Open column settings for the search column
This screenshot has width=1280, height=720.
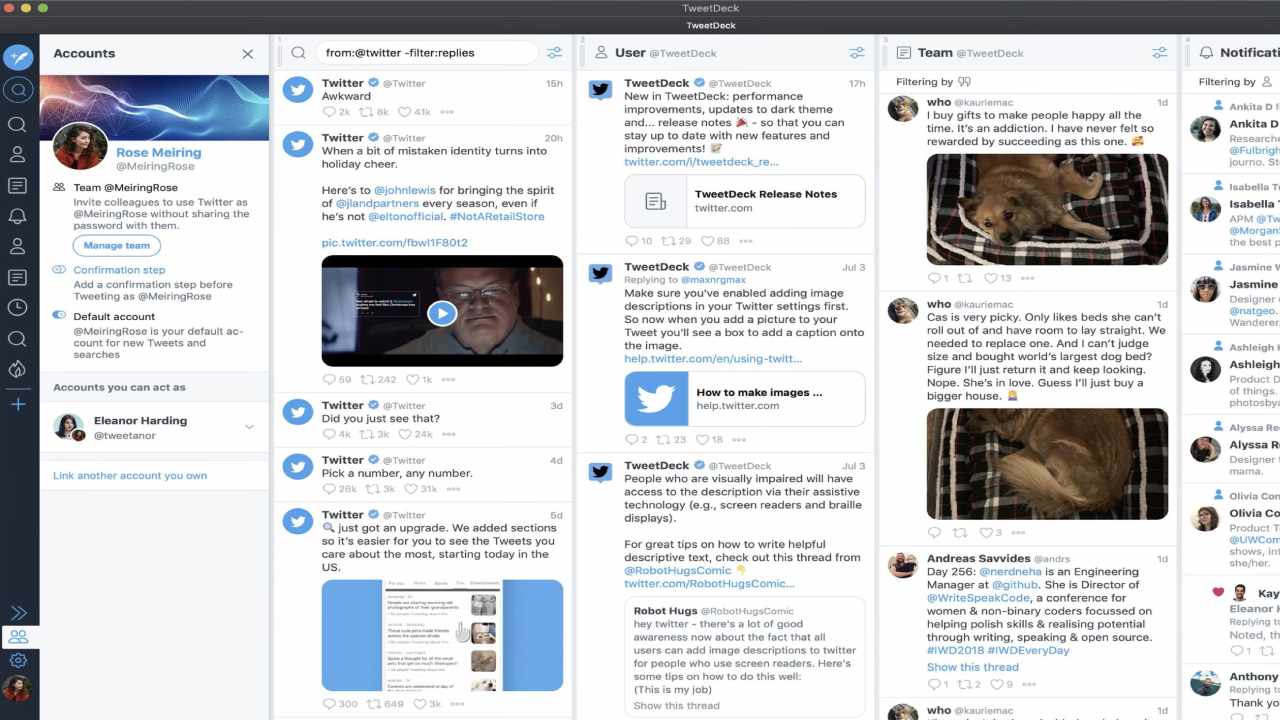click(554, 53)
